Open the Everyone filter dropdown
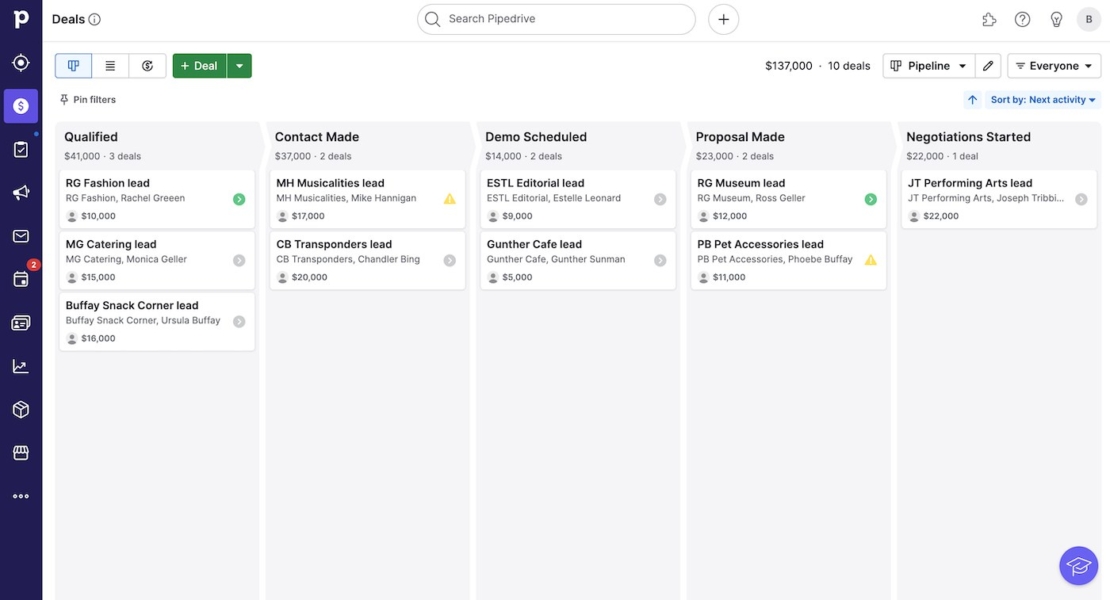The height and width of the screenshot is (600, 1110). click(x=1053, y=65)
